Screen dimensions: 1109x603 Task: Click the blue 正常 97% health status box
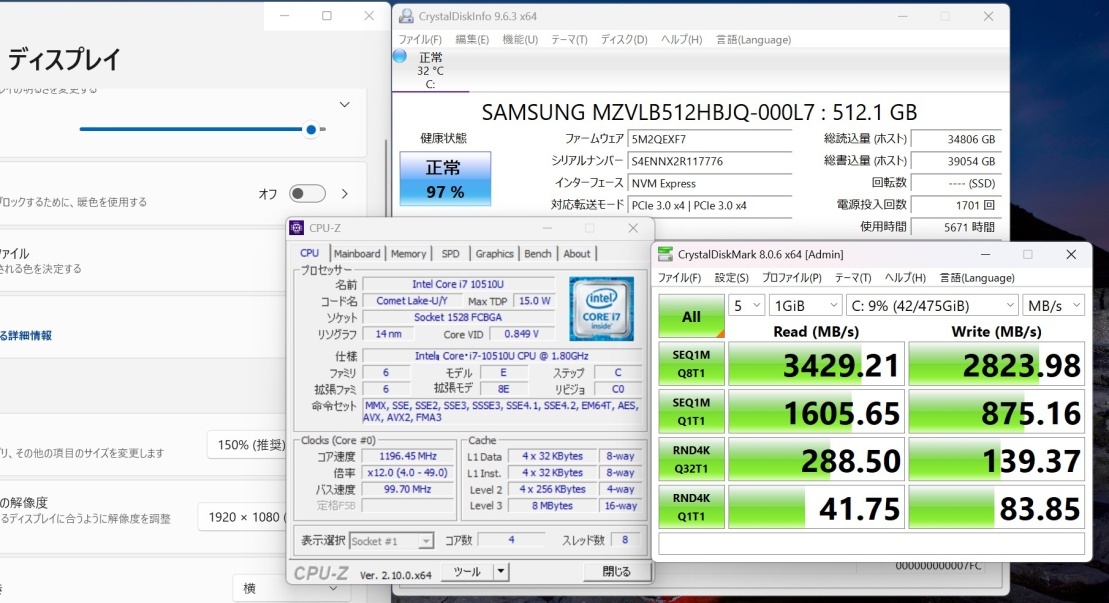[445, 179]
